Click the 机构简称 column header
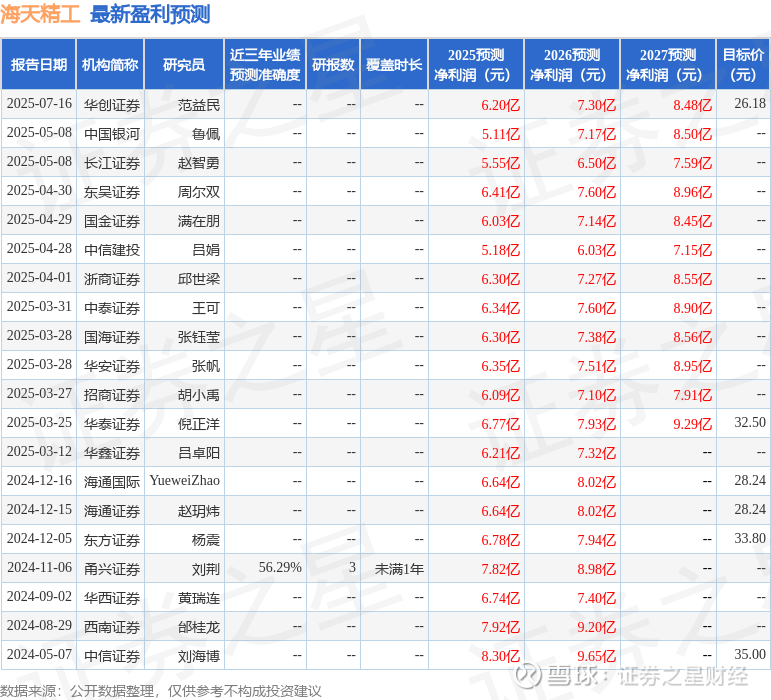 tap(110, 64)
